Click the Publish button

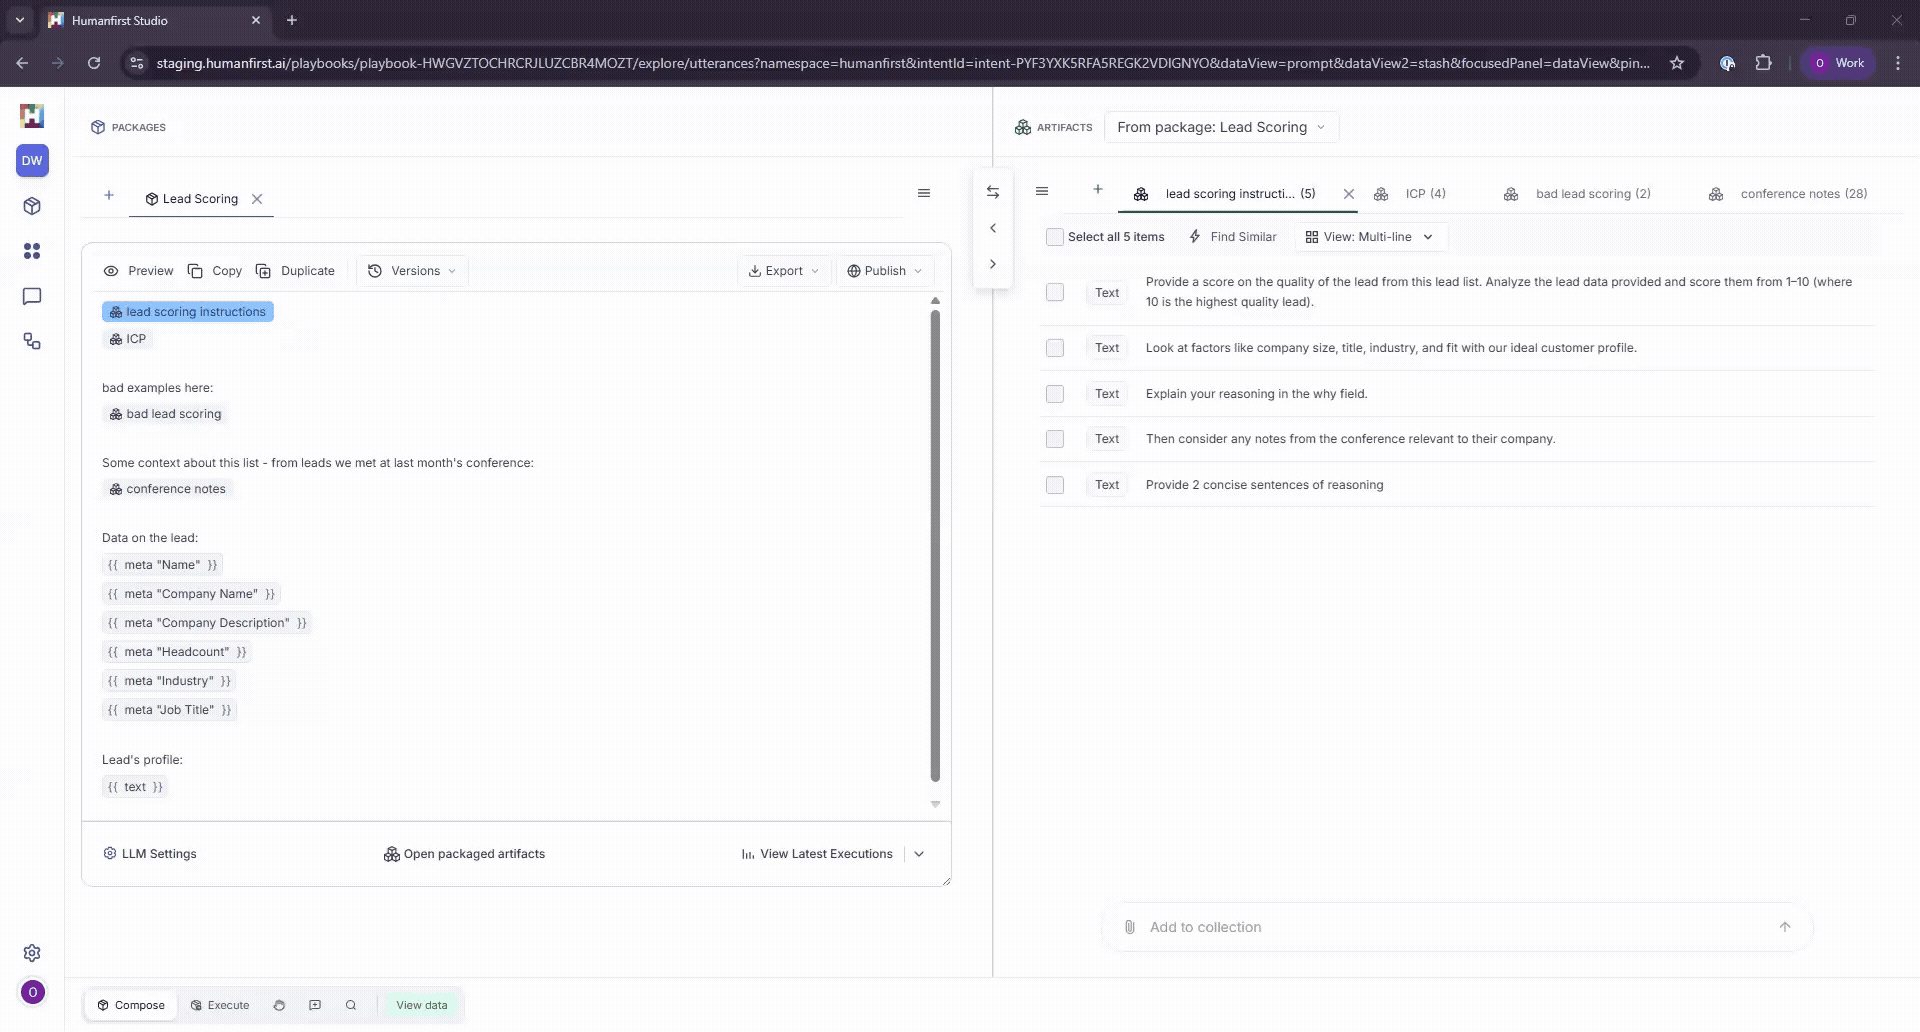tap(884, 270)
